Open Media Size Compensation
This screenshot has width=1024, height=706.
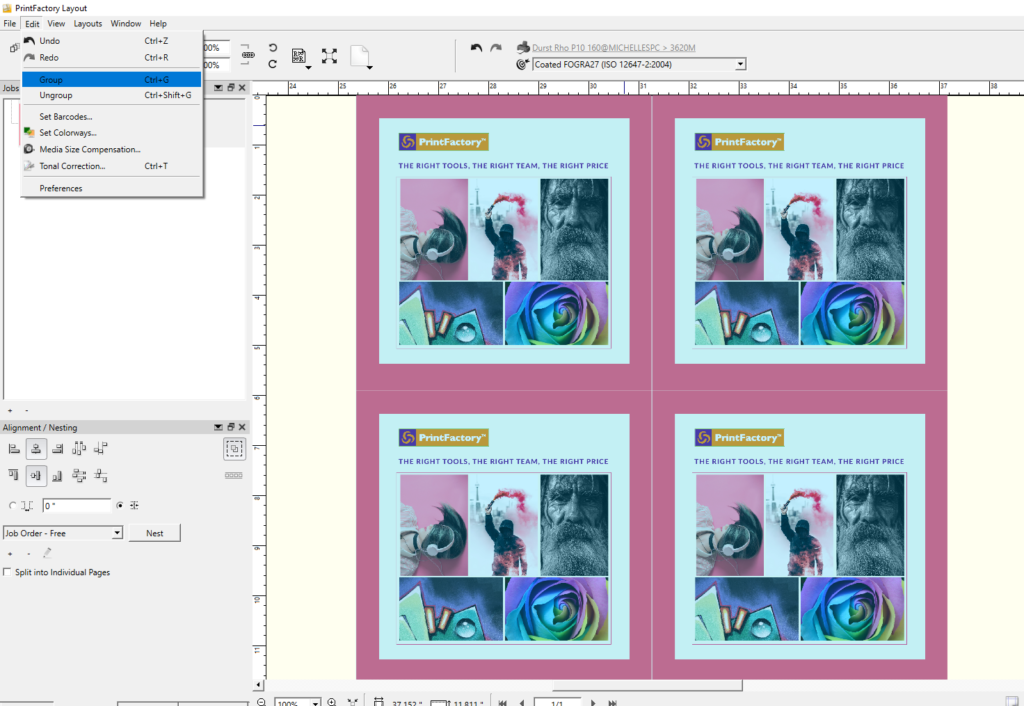(x=112, y=150)
